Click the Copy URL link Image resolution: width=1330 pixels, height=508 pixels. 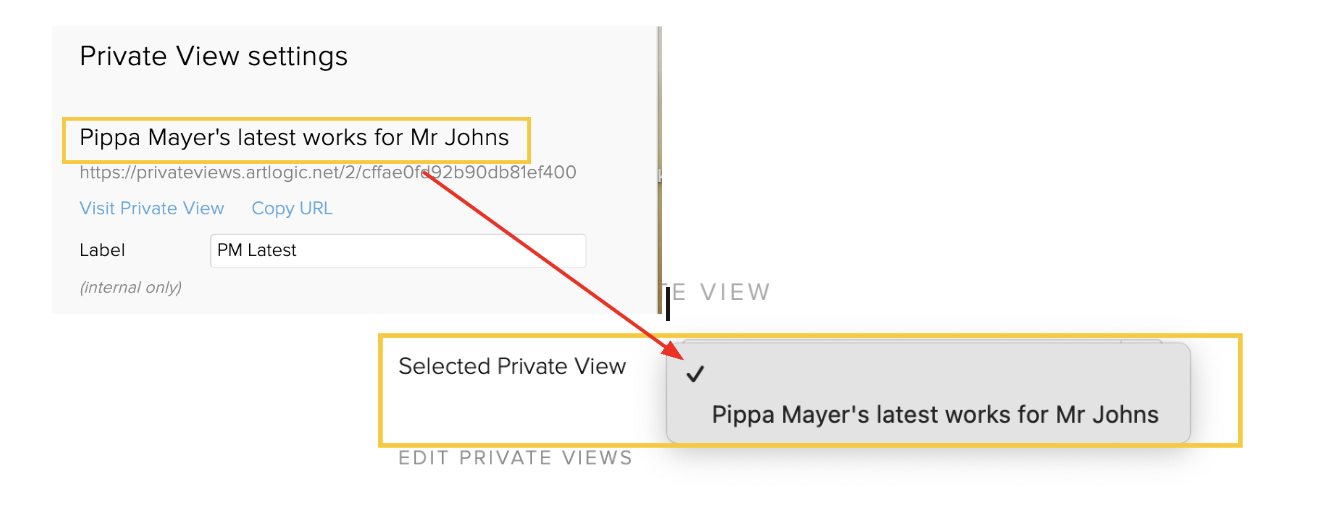pos(292,208)
